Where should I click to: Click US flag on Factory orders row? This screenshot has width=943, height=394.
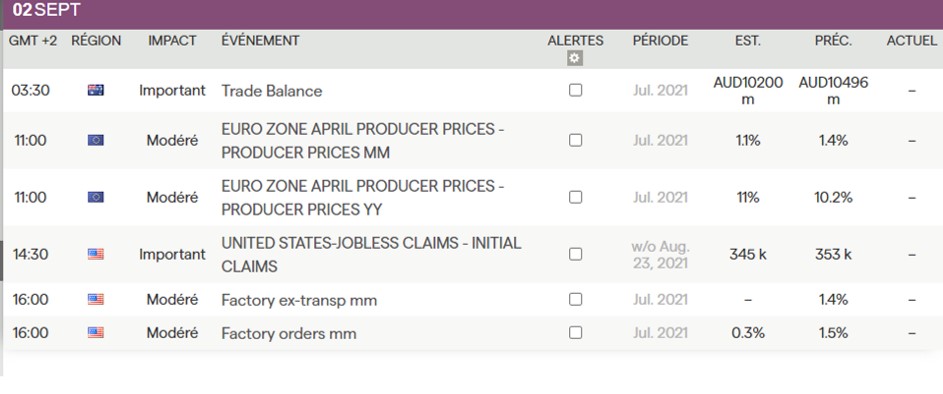tap(96, 333)
